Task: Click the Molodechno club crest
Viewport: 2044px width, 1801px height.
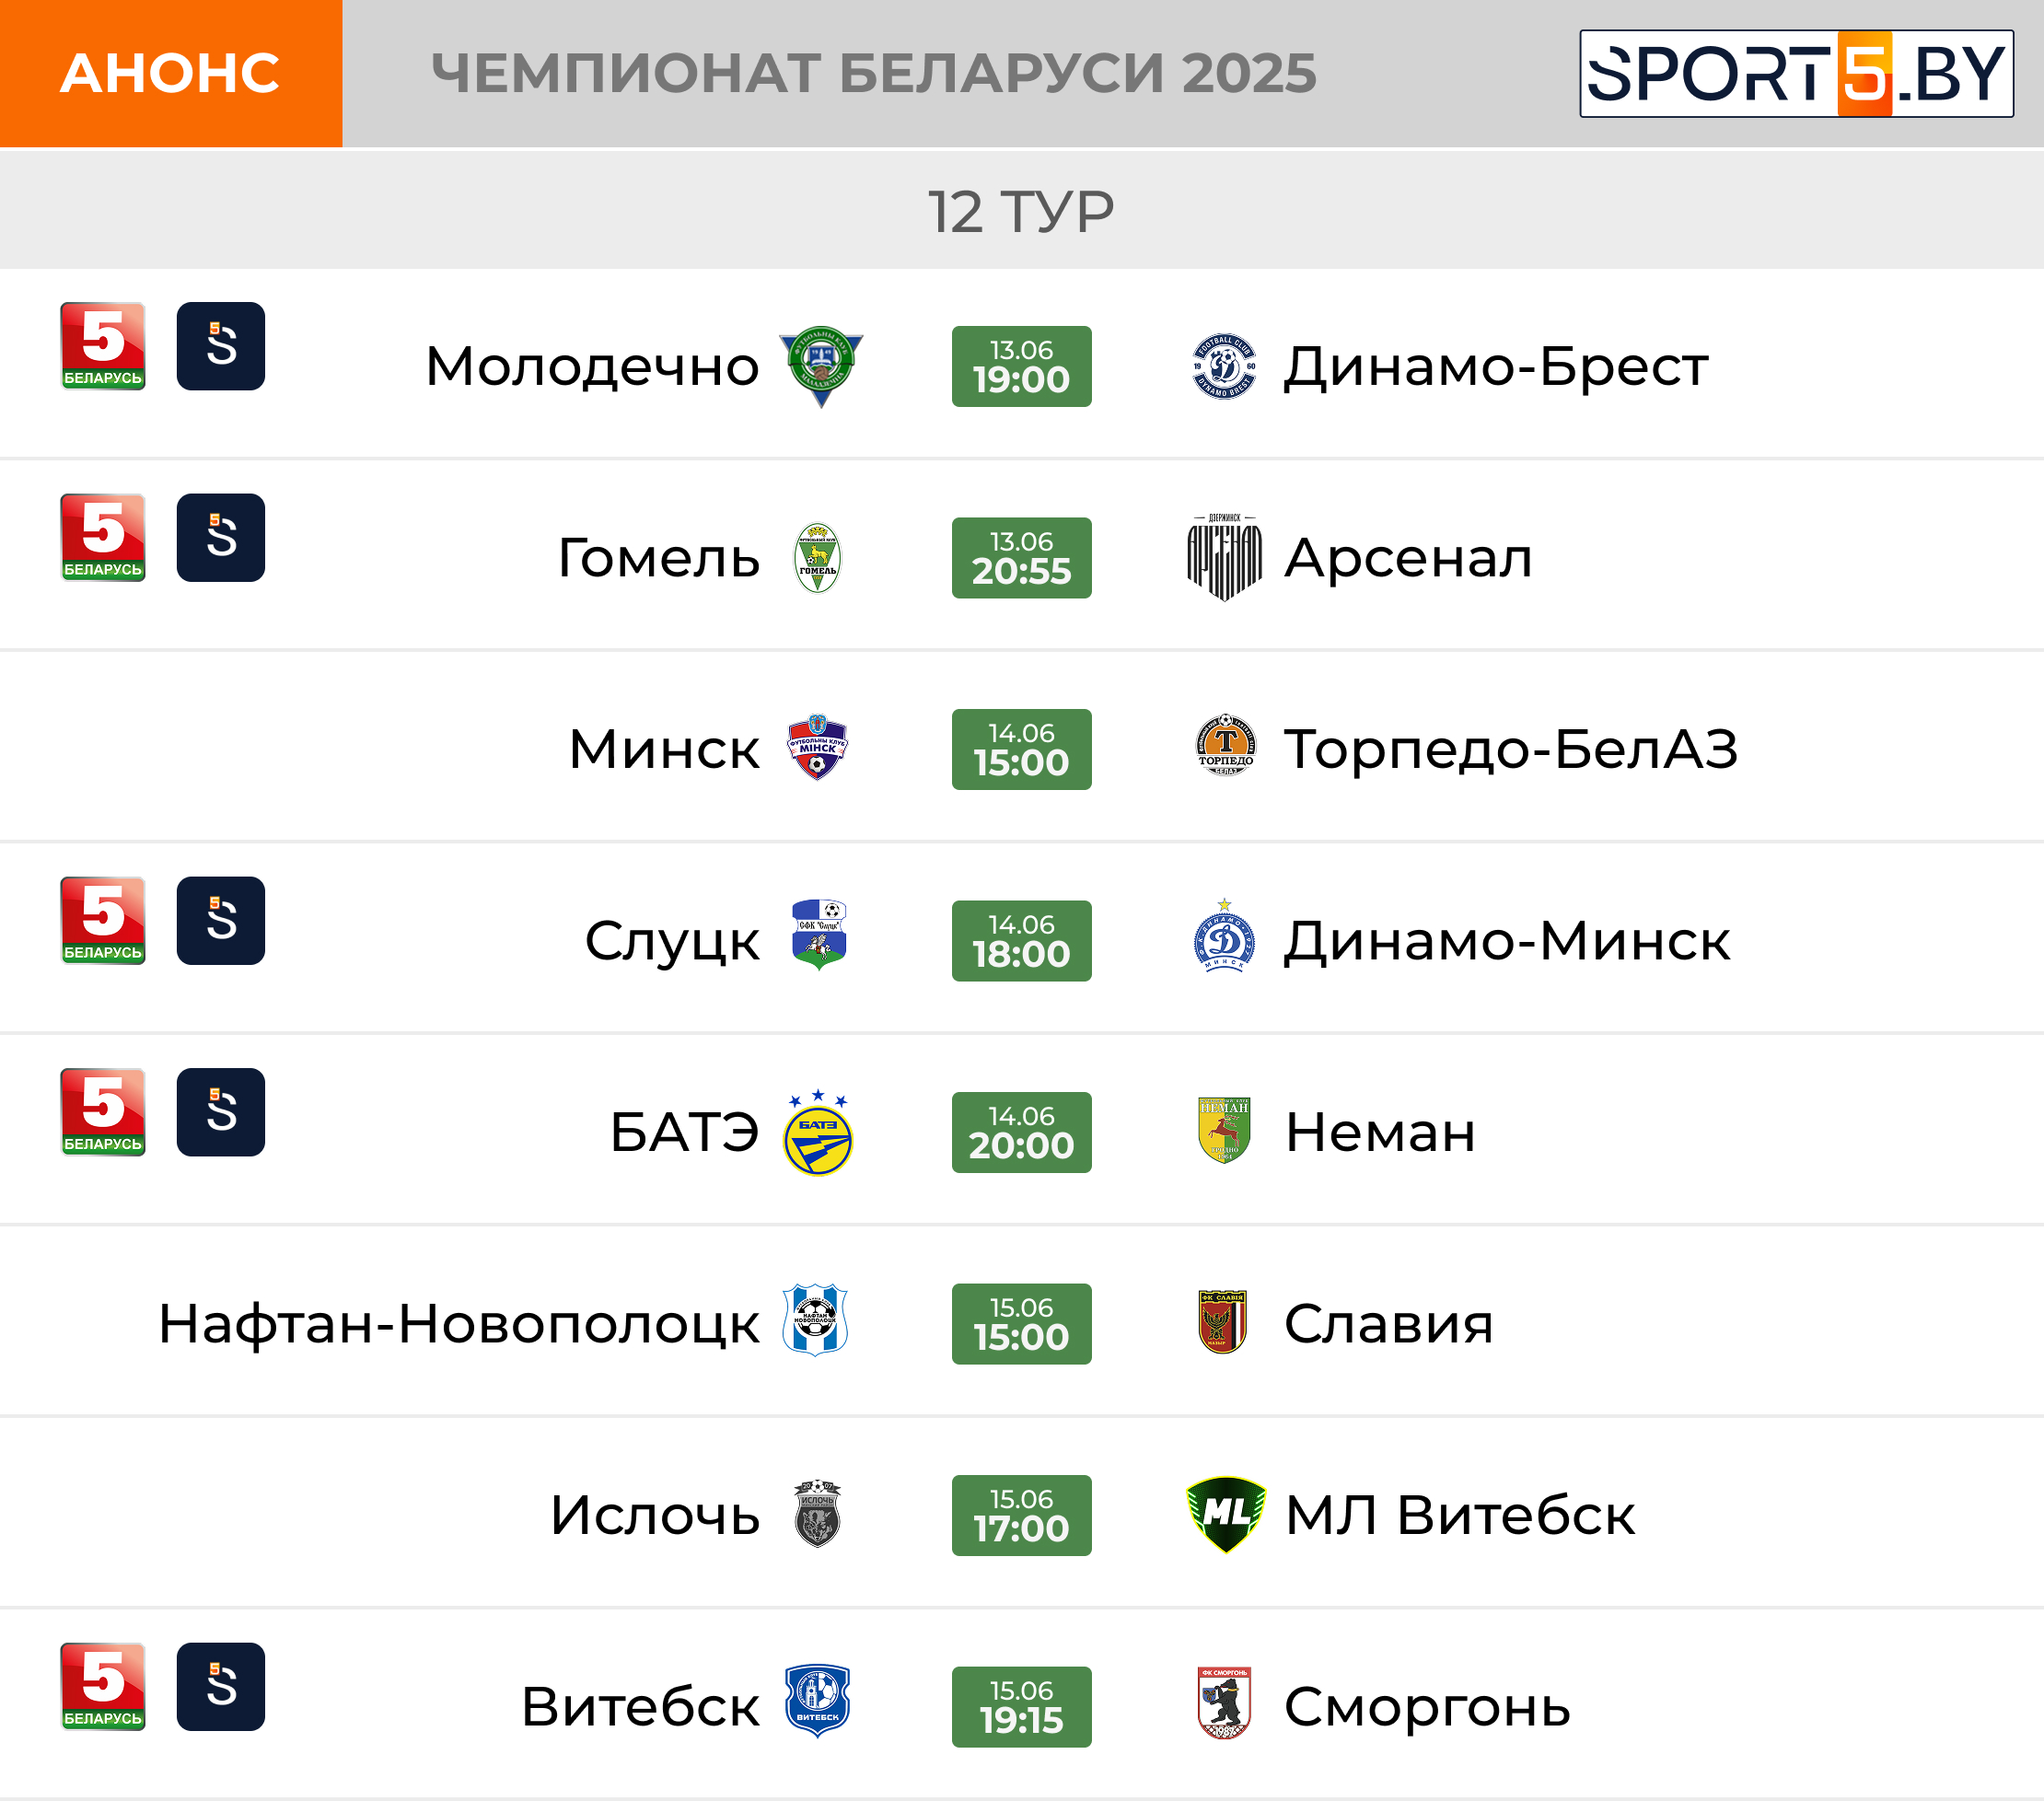Action: (x=821, y=367)
